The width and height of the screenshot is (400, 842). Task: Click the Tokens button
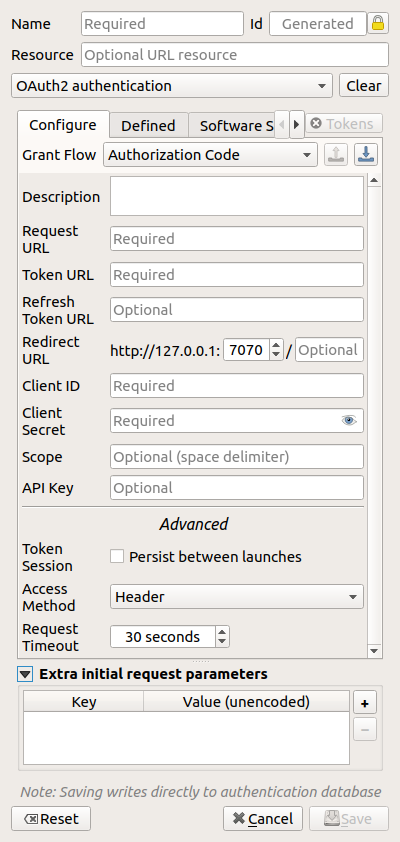click(344, 124)
